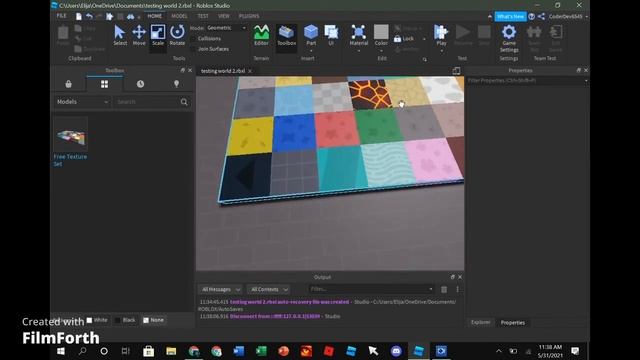The height and width of the screenshot is (360, 640).
Task: Click the binoculars find icon
Action: pyautogui.click(x=130, y=16)
